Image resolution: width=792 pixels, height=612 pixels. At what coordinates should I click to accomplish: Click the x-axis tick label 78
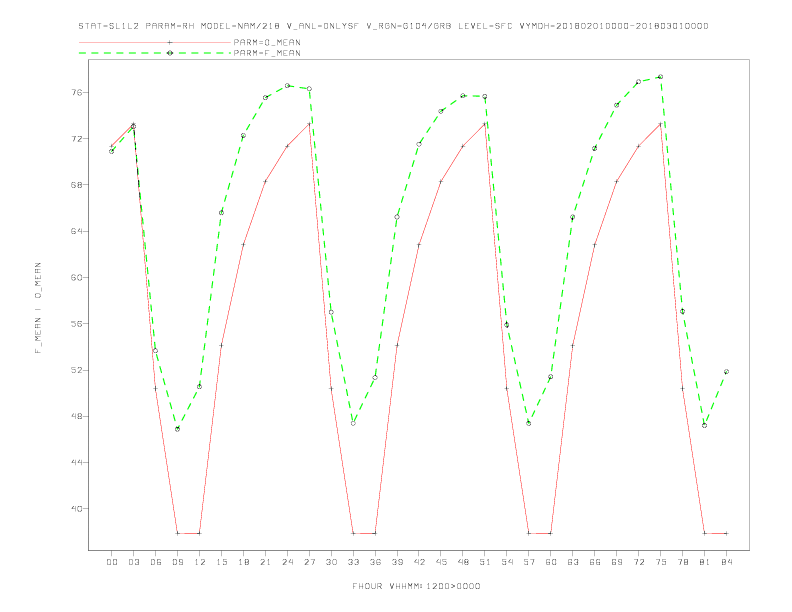(x=682, y=562)
